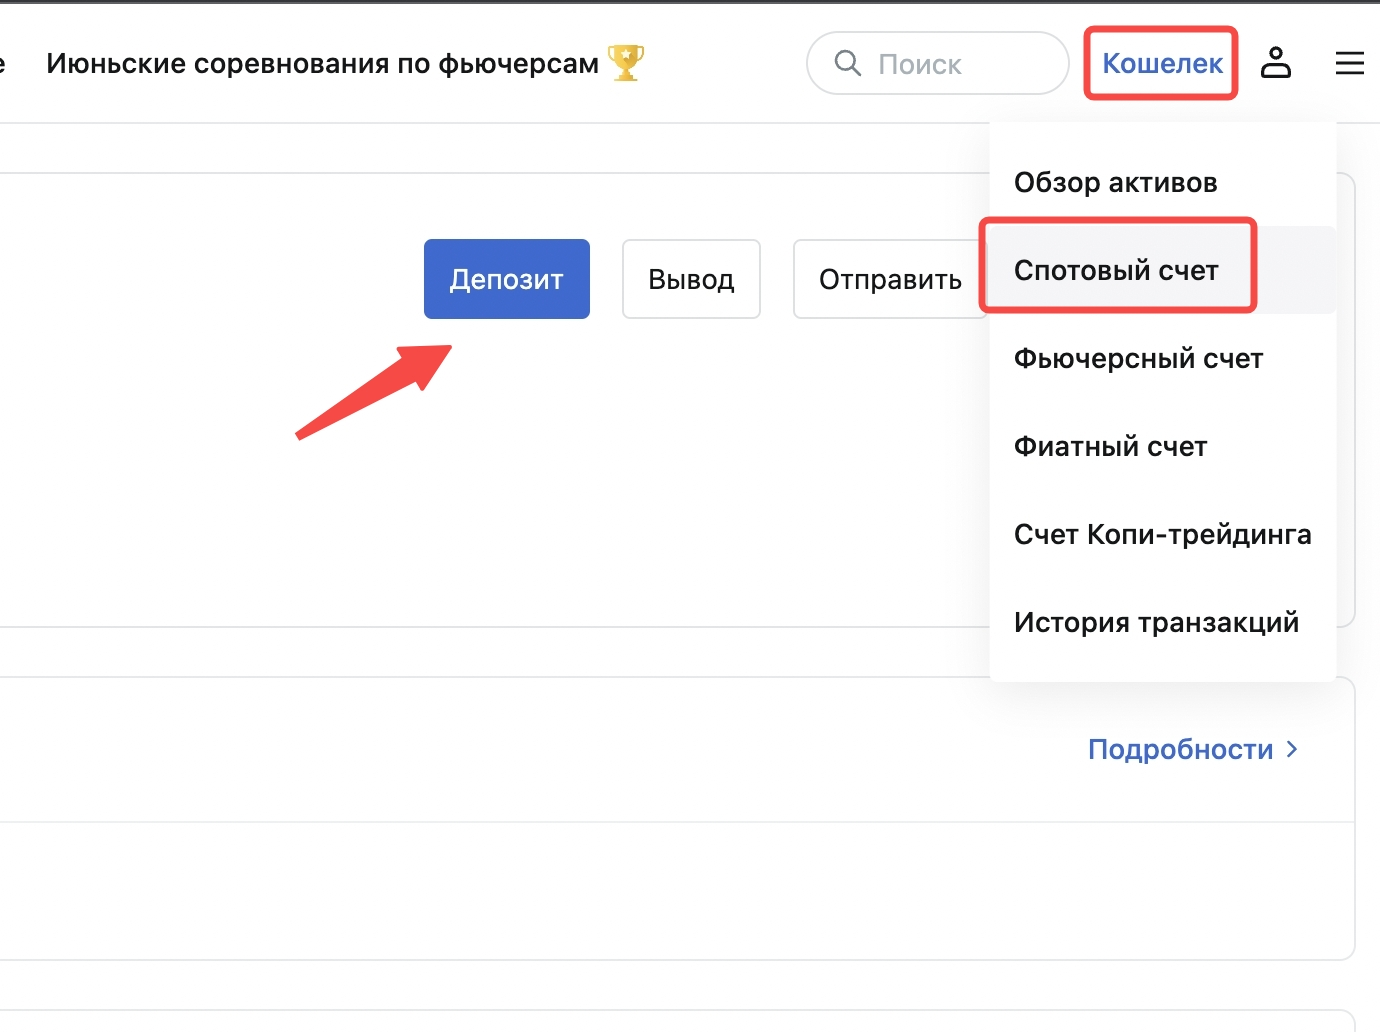This screenshot has width=1380, height=1032.
Task: Open the Кошелек wallet menu
Action: point(1162,63)
